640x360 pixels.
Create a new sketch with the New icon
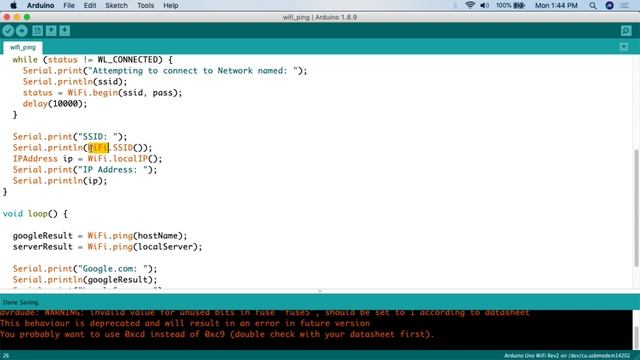[38, 31]
